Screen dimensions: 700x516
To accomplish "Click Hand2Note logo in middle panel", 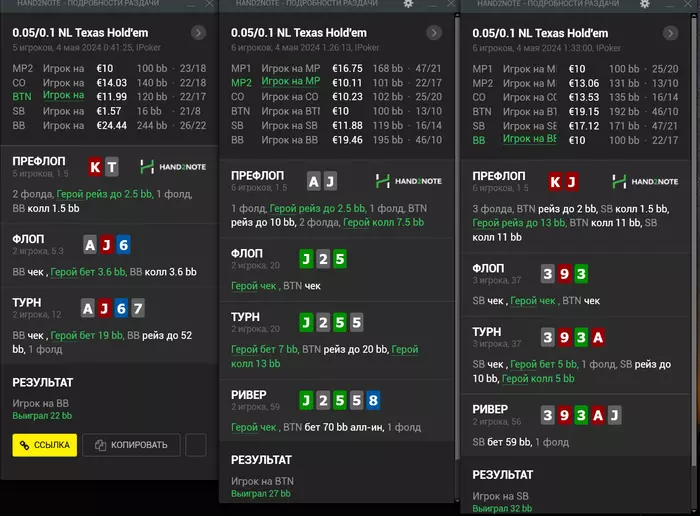I will coord(408,181).
